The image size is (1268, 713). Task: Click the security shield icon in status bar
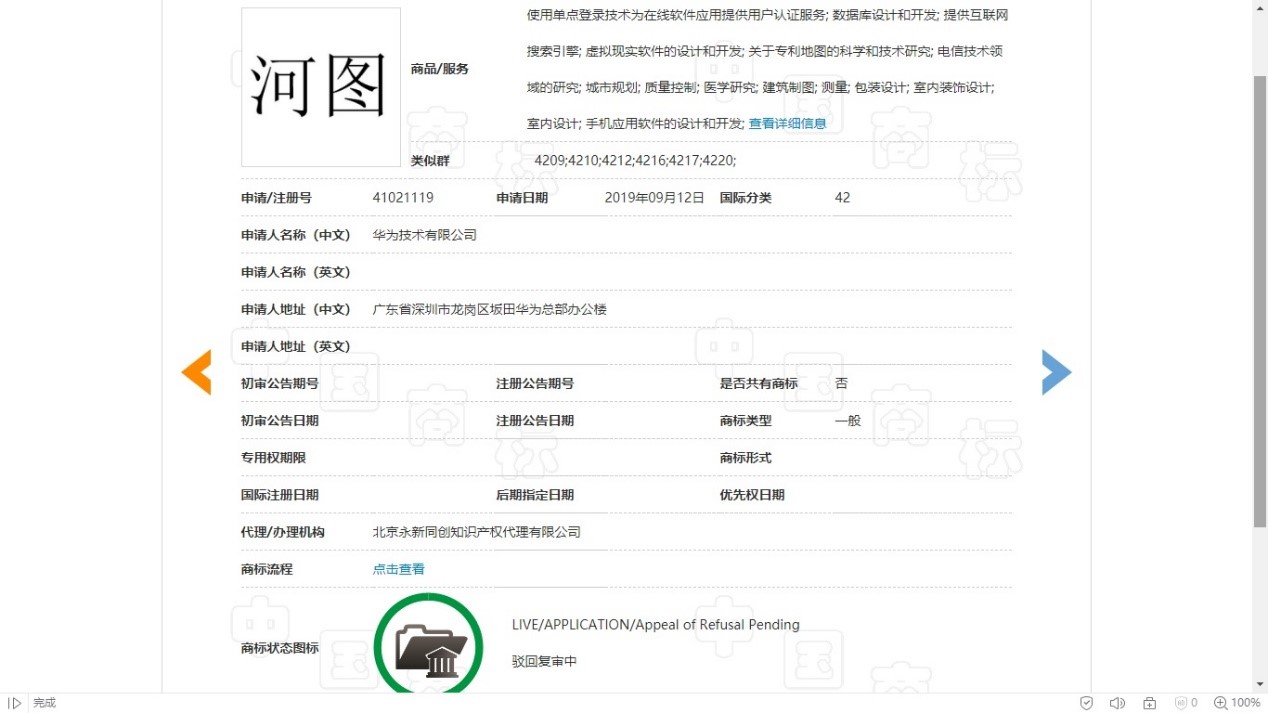pos(1086,703)
